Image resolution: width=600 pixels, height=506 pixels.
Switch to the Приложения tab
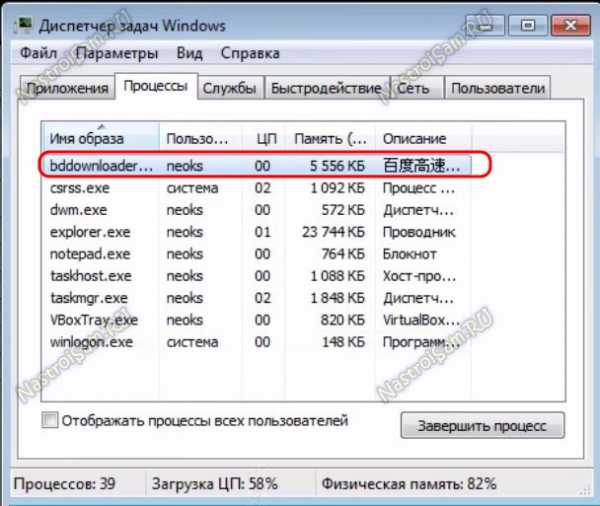click(x=67, y=88)
